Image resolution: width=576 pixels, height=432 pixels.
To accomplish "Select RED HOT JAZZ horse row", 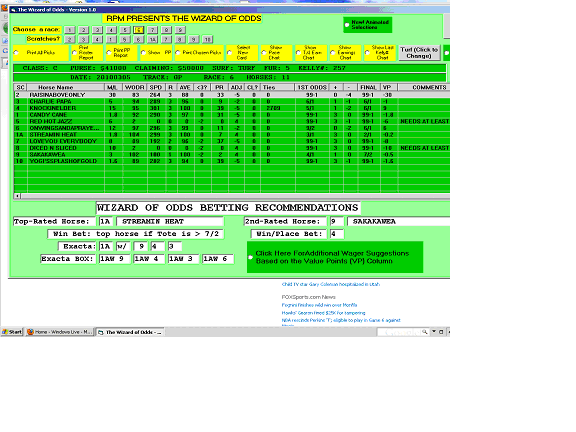I will coord(232,121).
